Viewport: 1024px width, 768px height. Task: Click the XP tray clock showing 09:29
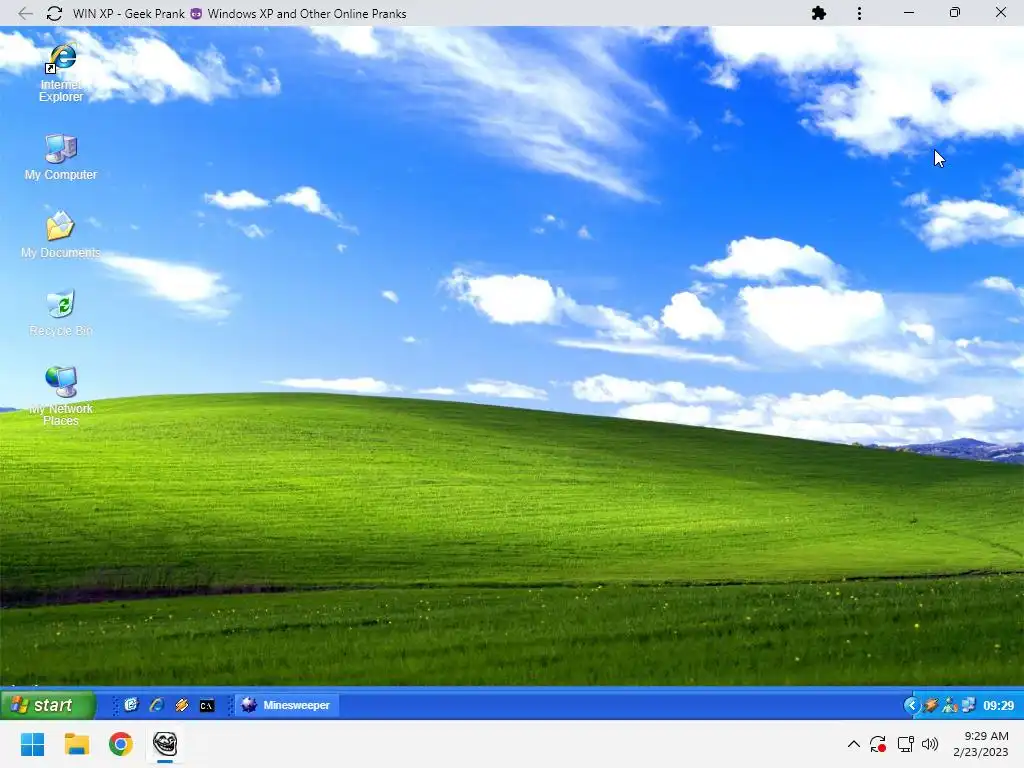coord(999,705)
